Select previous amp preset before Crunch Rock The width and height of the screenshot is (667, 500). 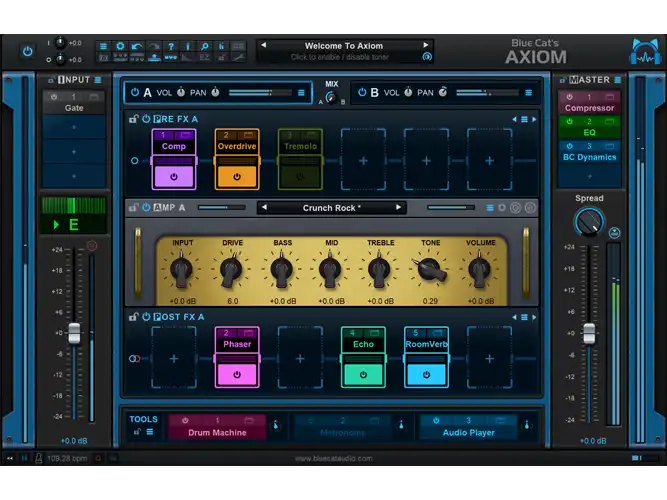click(x=264, y=208)
